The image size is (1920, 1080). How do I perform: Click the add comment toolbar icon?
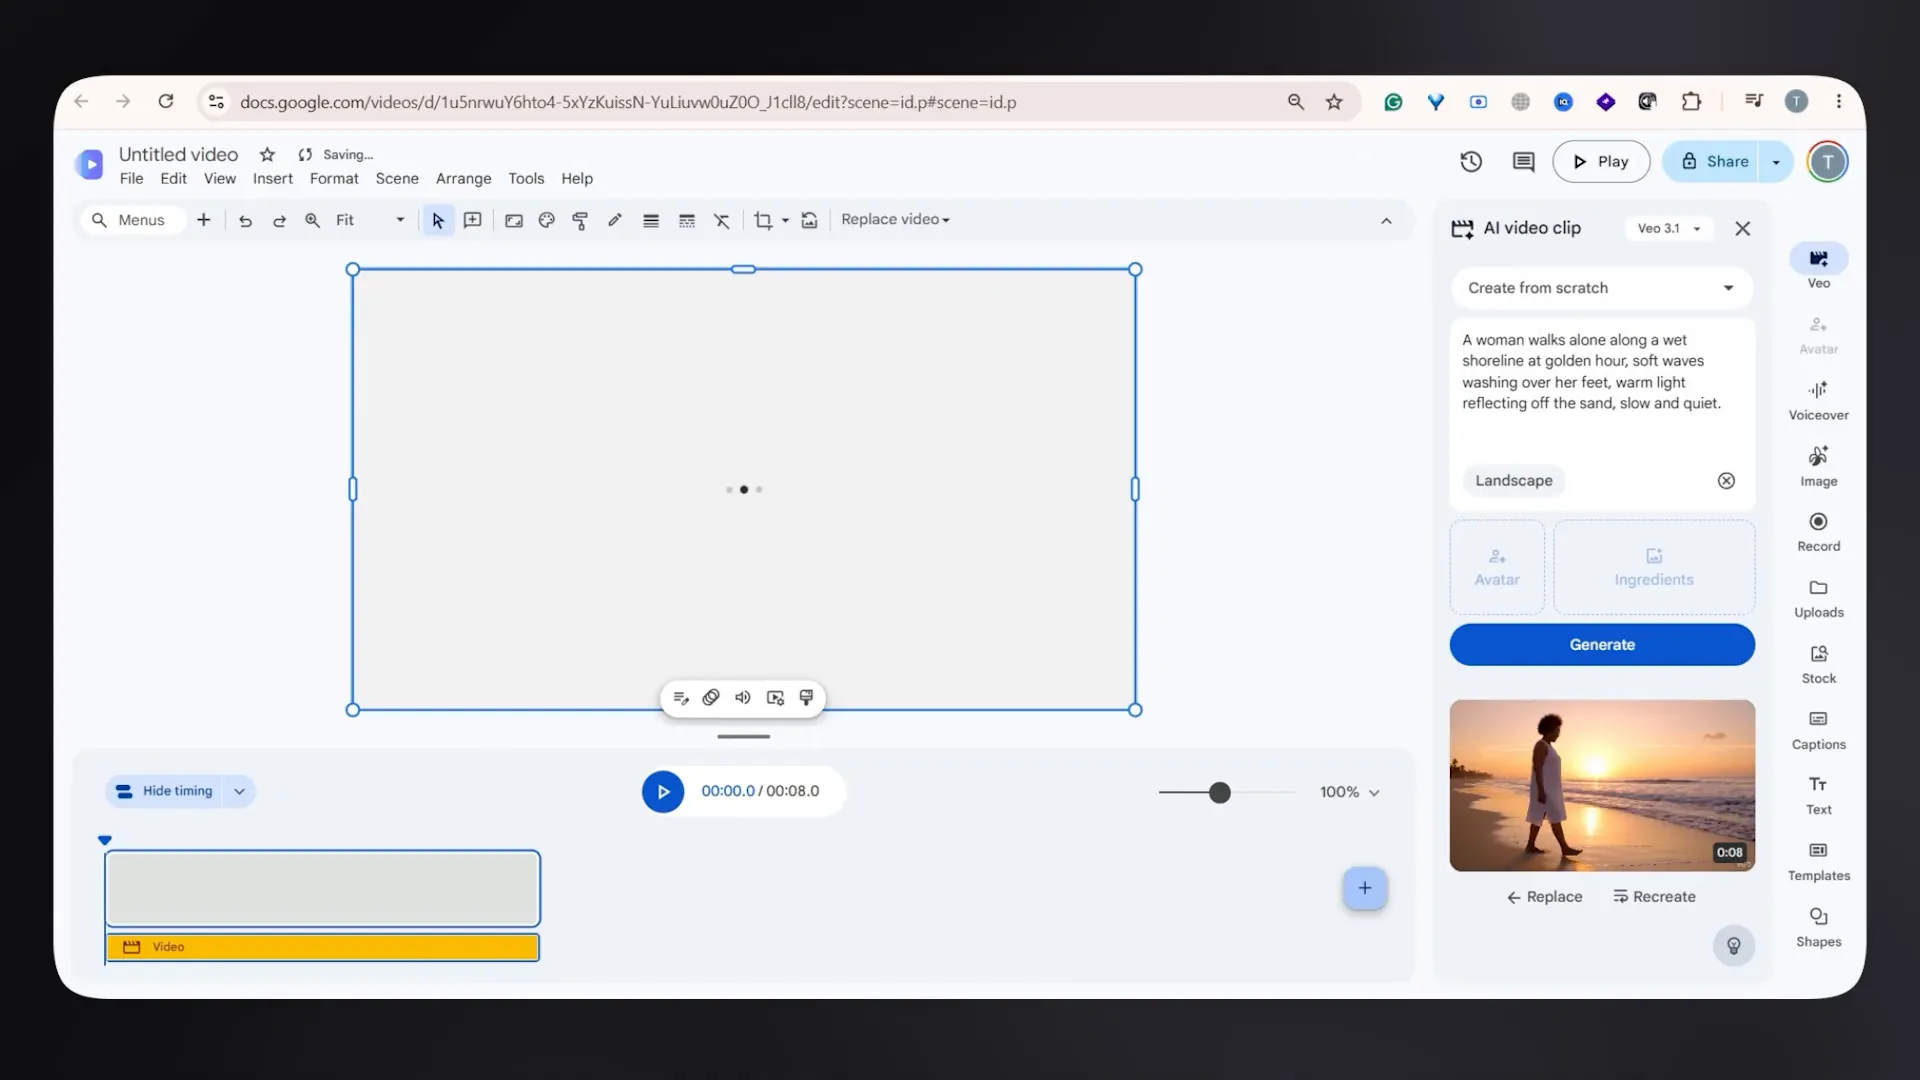click(472, 220)
